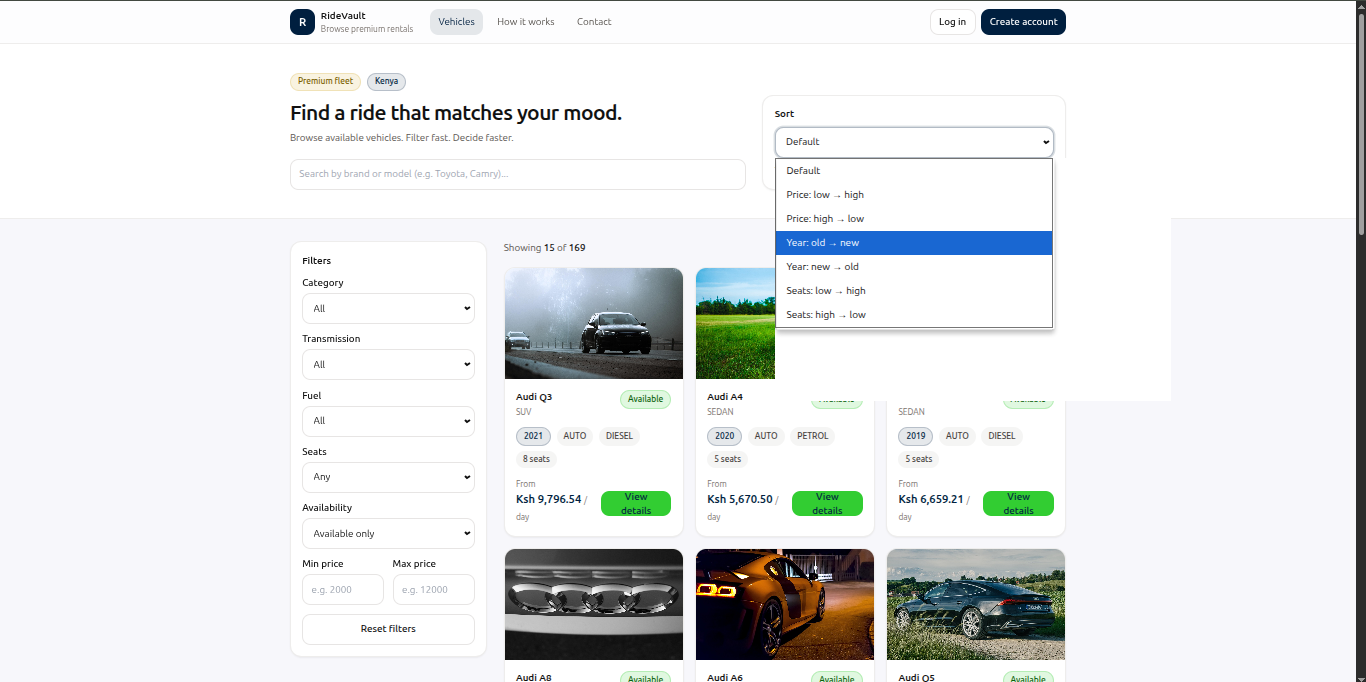Open the Fuel filter dropdown

pos(388,420)
